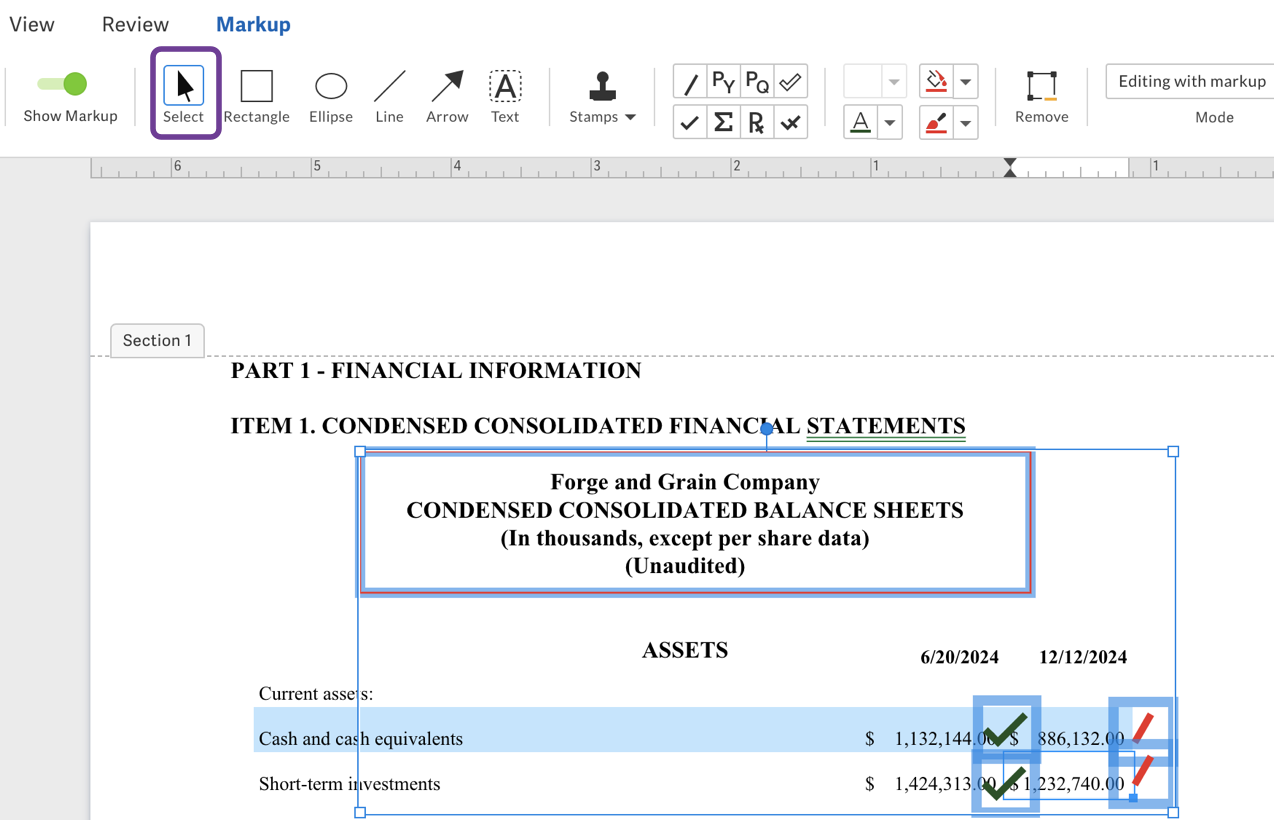This screenshot has width=1274, height=820.
Task: Click the solid checkmark stamp
Action: (690, 123)
